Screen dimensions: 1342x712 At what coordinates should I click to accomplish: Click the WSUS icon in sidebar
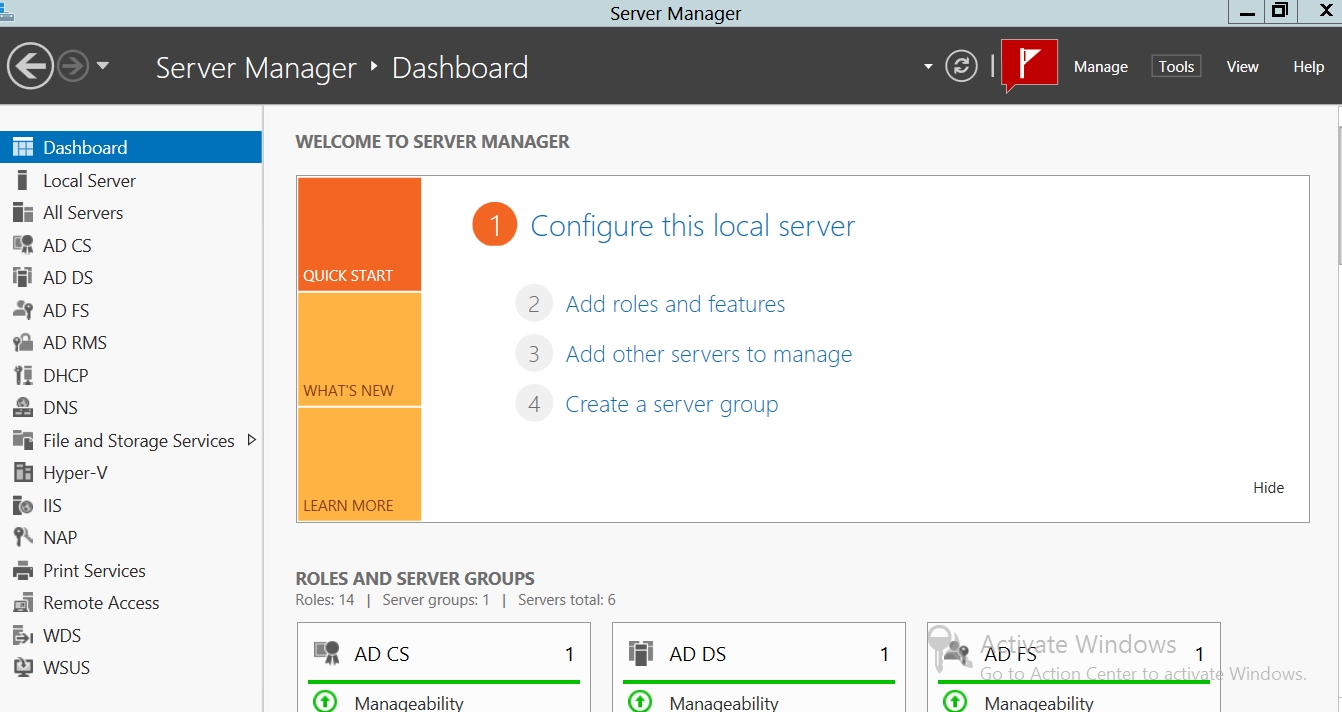click(23, 668)
